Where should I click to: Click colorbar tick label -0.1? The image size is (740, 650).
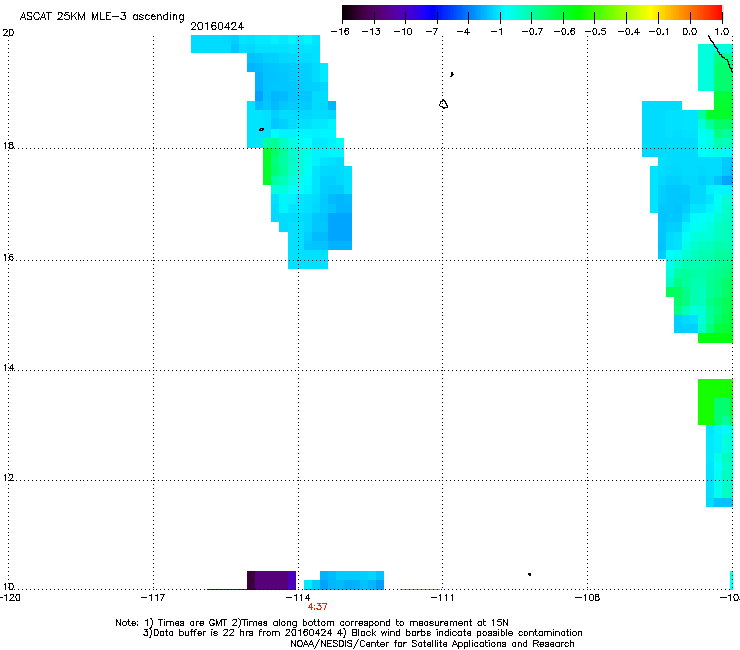[659, 32]
